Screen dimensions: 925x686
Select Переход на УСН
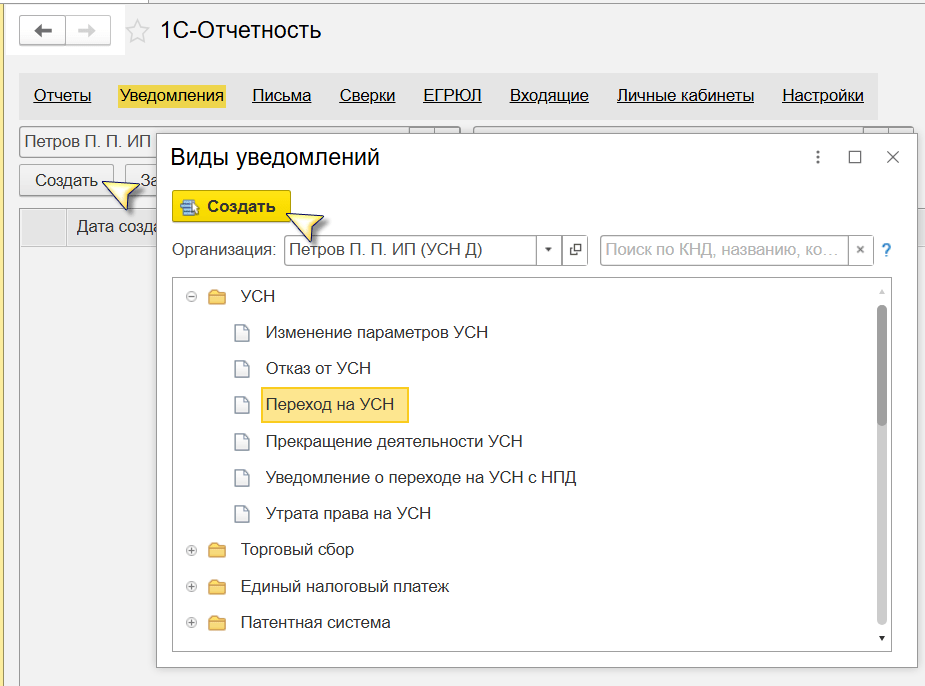point(334,405)
